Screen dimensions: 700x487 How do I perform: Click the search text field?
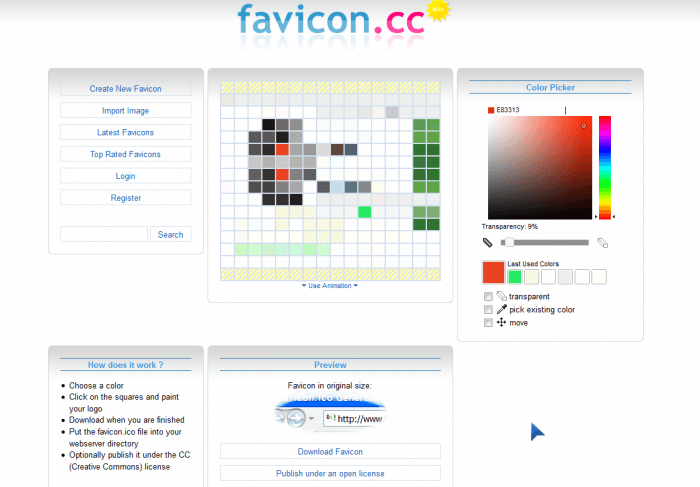pos(104,234)
